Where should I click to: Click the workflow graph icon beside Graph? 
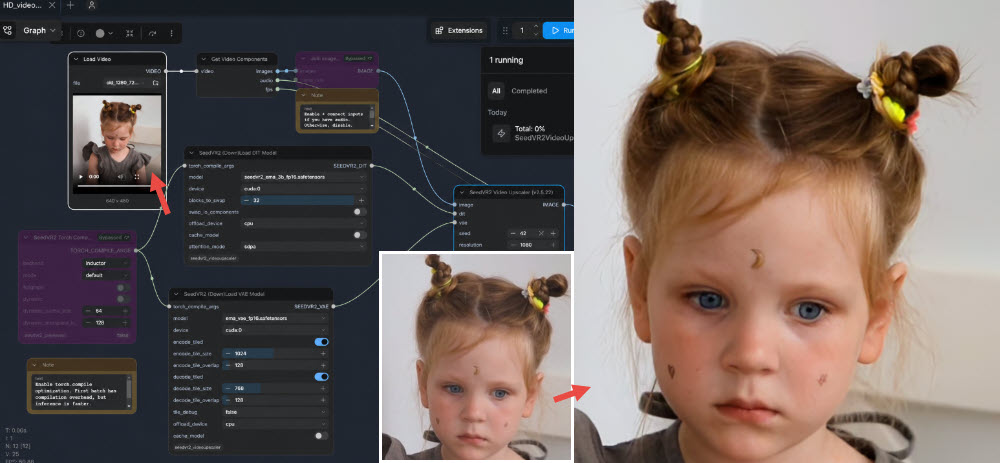[x=8, y=30]
